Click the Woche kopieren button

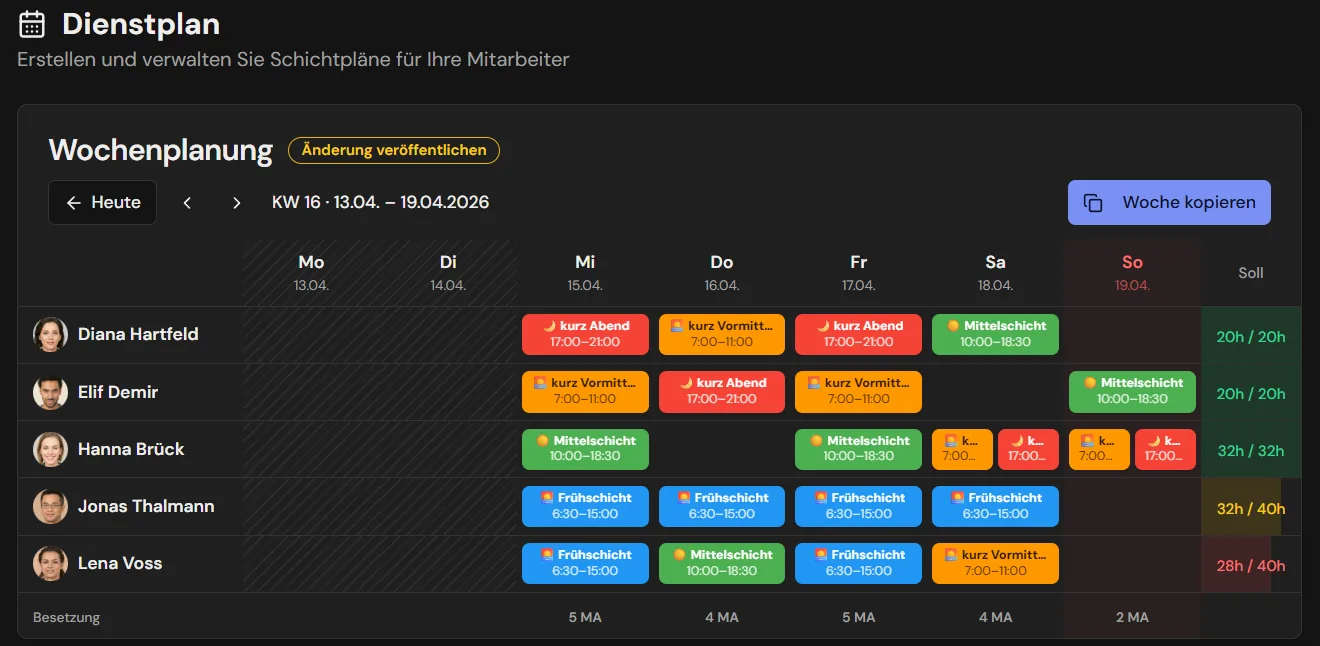click(x=1169, y=203)
